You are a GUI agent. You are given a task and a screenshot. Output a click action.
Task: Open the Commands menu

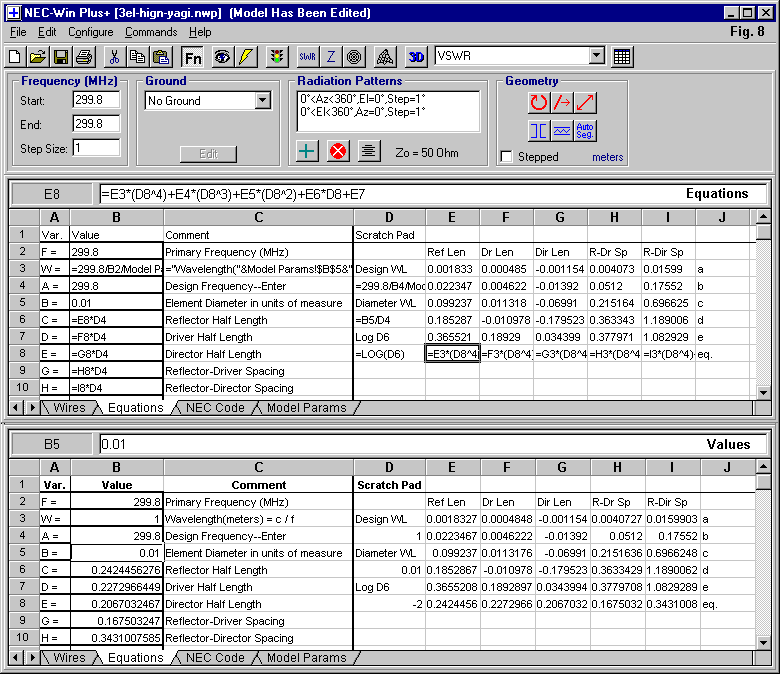(x=151, y=32)
